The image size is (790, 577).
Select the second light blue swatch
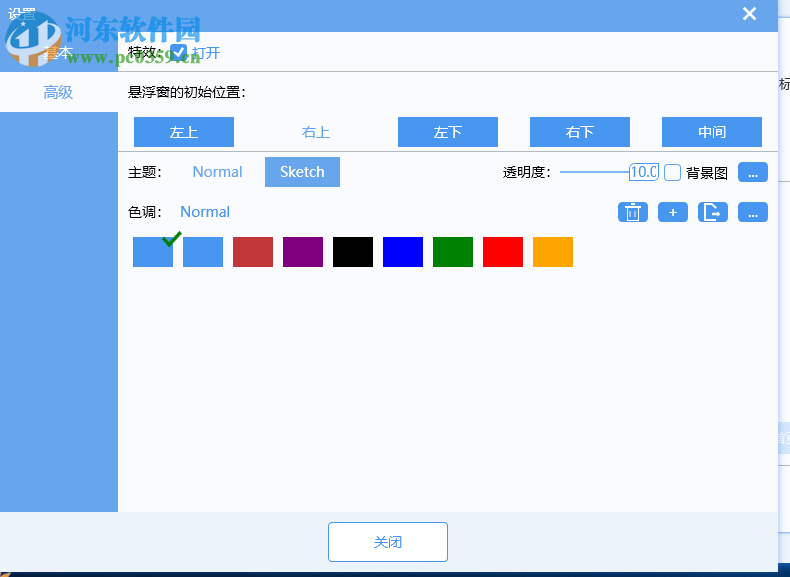pos(203,252)
